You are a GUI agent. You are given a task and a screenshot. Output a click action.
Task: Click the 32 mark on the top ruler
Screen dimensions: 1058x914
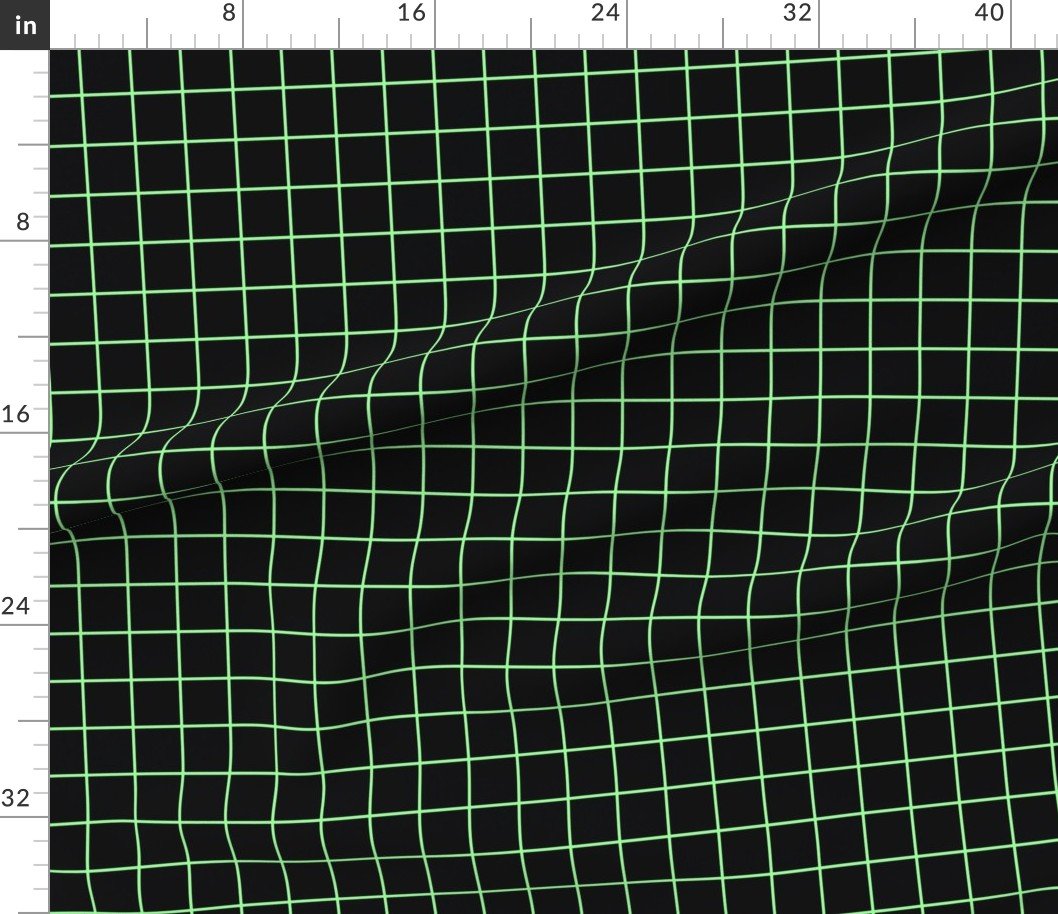[797, 12]
